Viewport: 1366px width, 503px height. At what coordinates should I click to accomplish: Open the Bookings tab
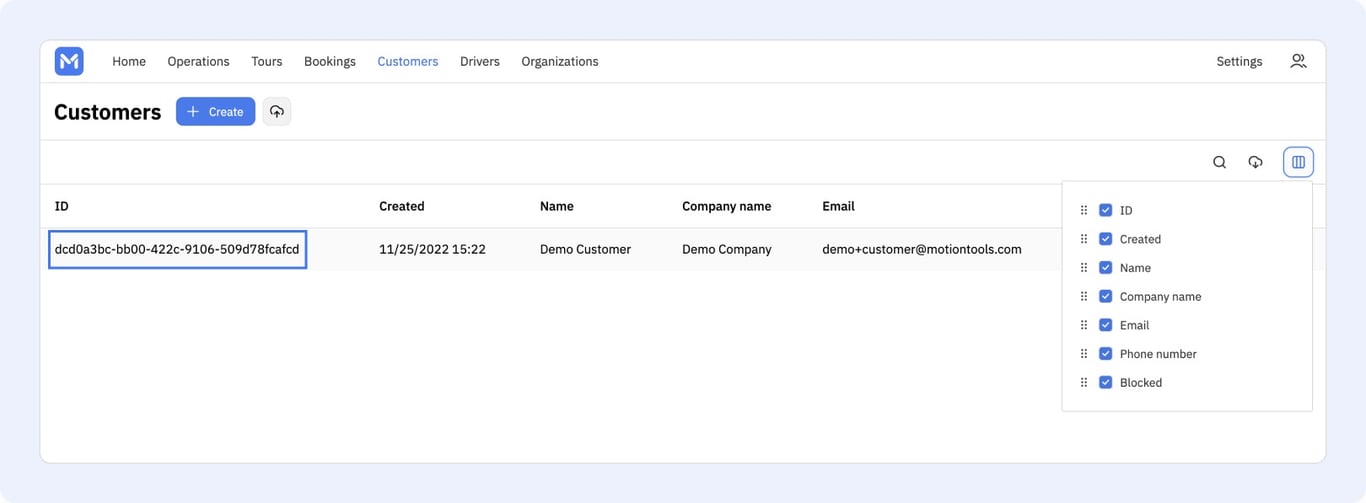[330, 61]
